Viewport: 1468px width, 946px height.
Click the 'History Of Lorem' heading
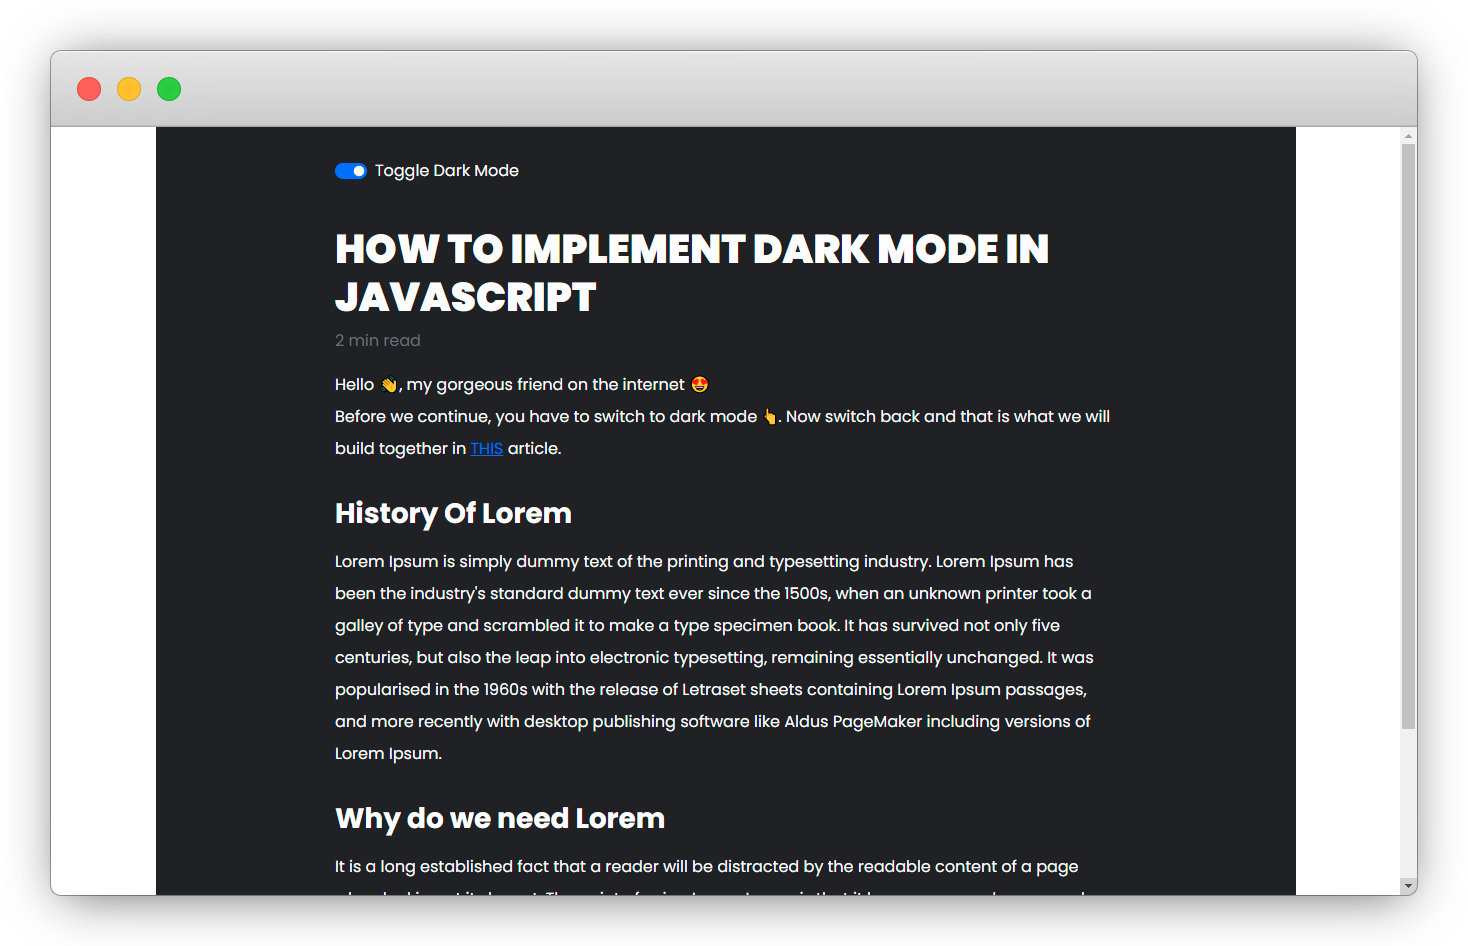(453, 513)
